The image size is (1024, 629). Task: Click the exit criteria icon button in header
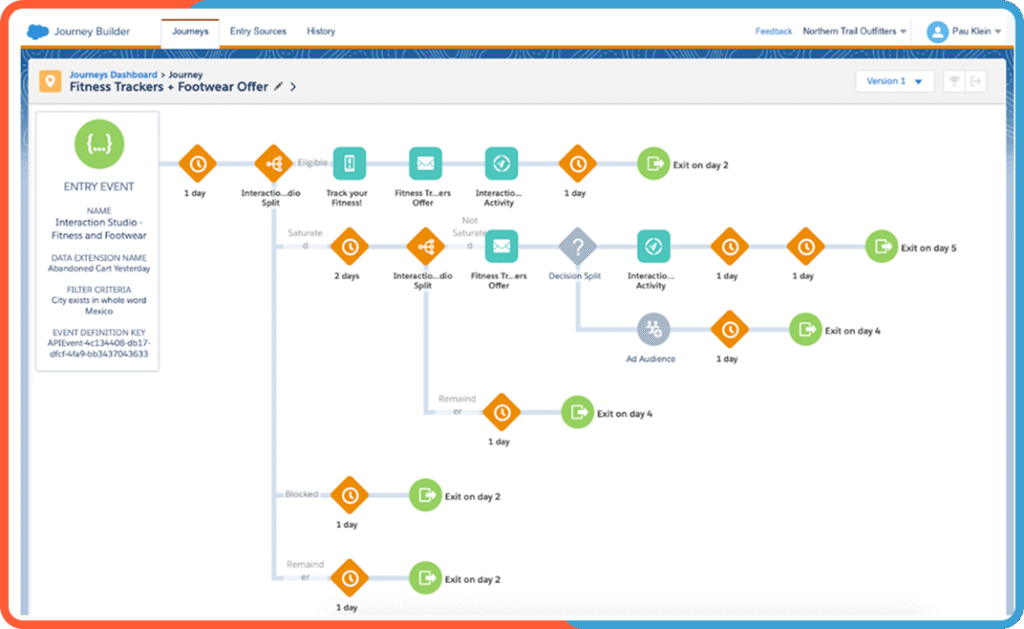(x=977, y=82)
